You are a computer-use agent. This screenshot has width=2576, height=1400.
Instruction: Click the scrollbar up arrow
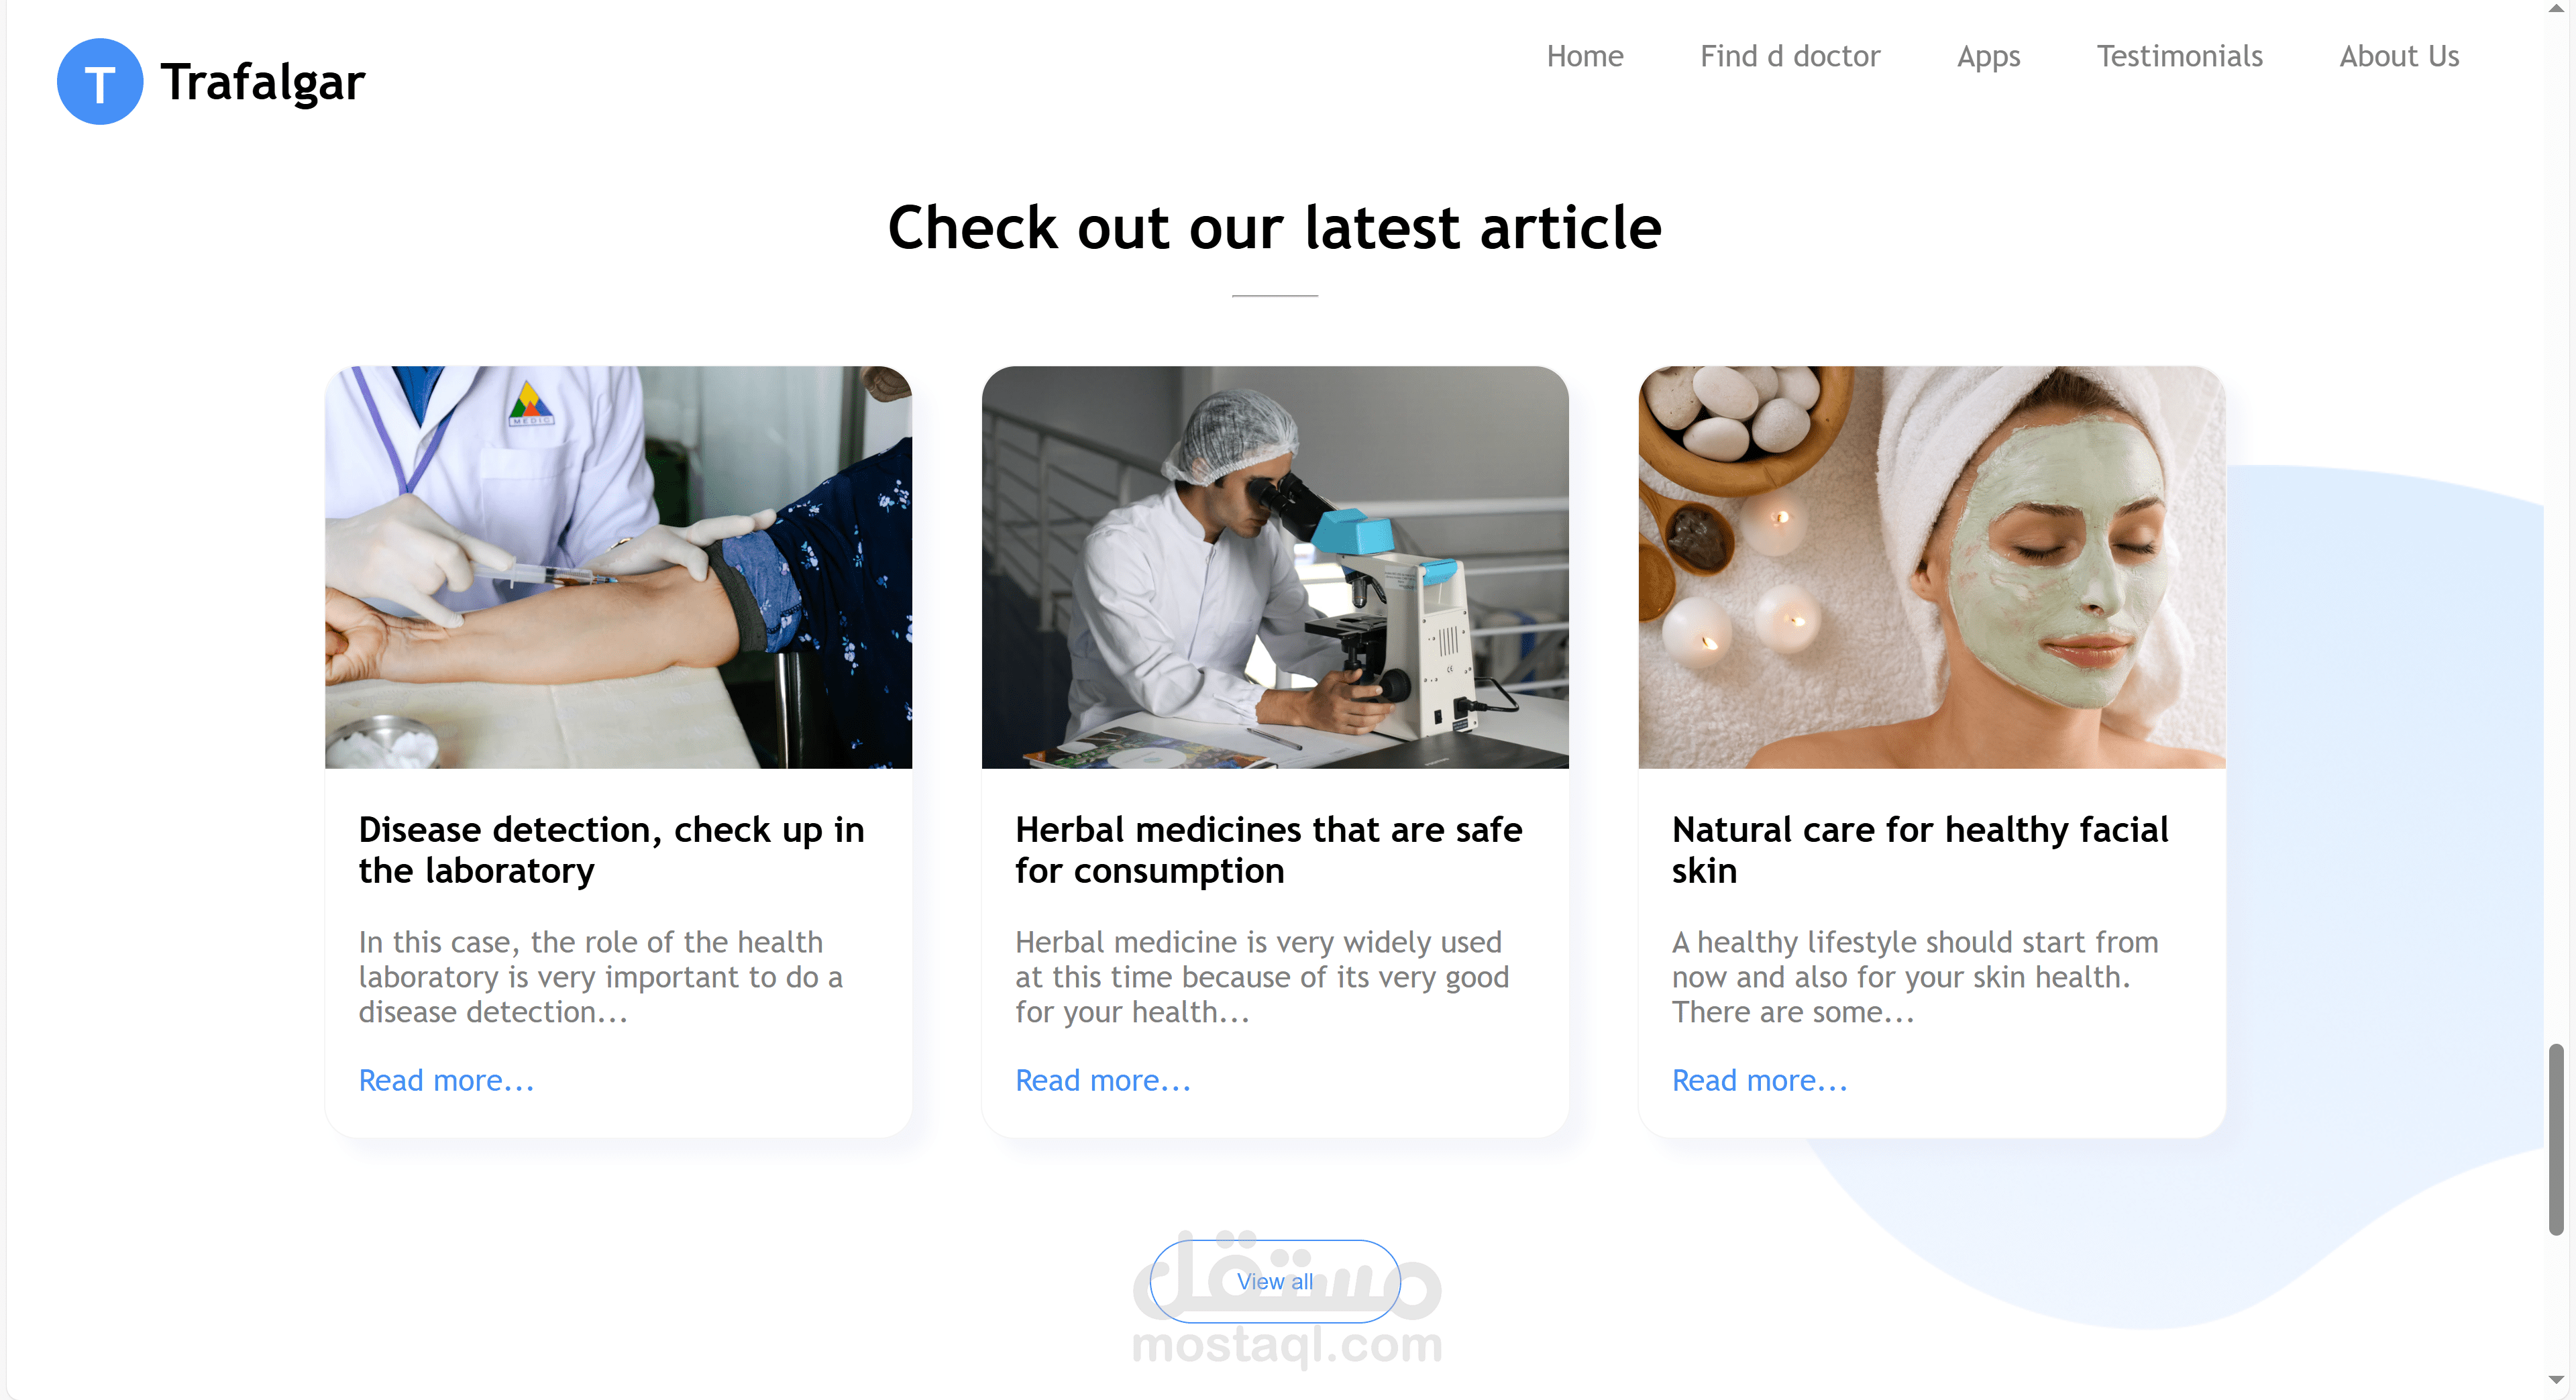click(2556, 8)
